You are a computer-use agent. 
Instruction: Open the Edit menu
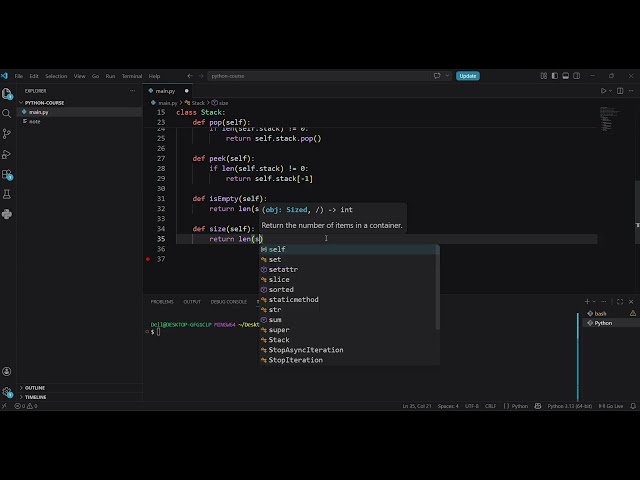34,76
